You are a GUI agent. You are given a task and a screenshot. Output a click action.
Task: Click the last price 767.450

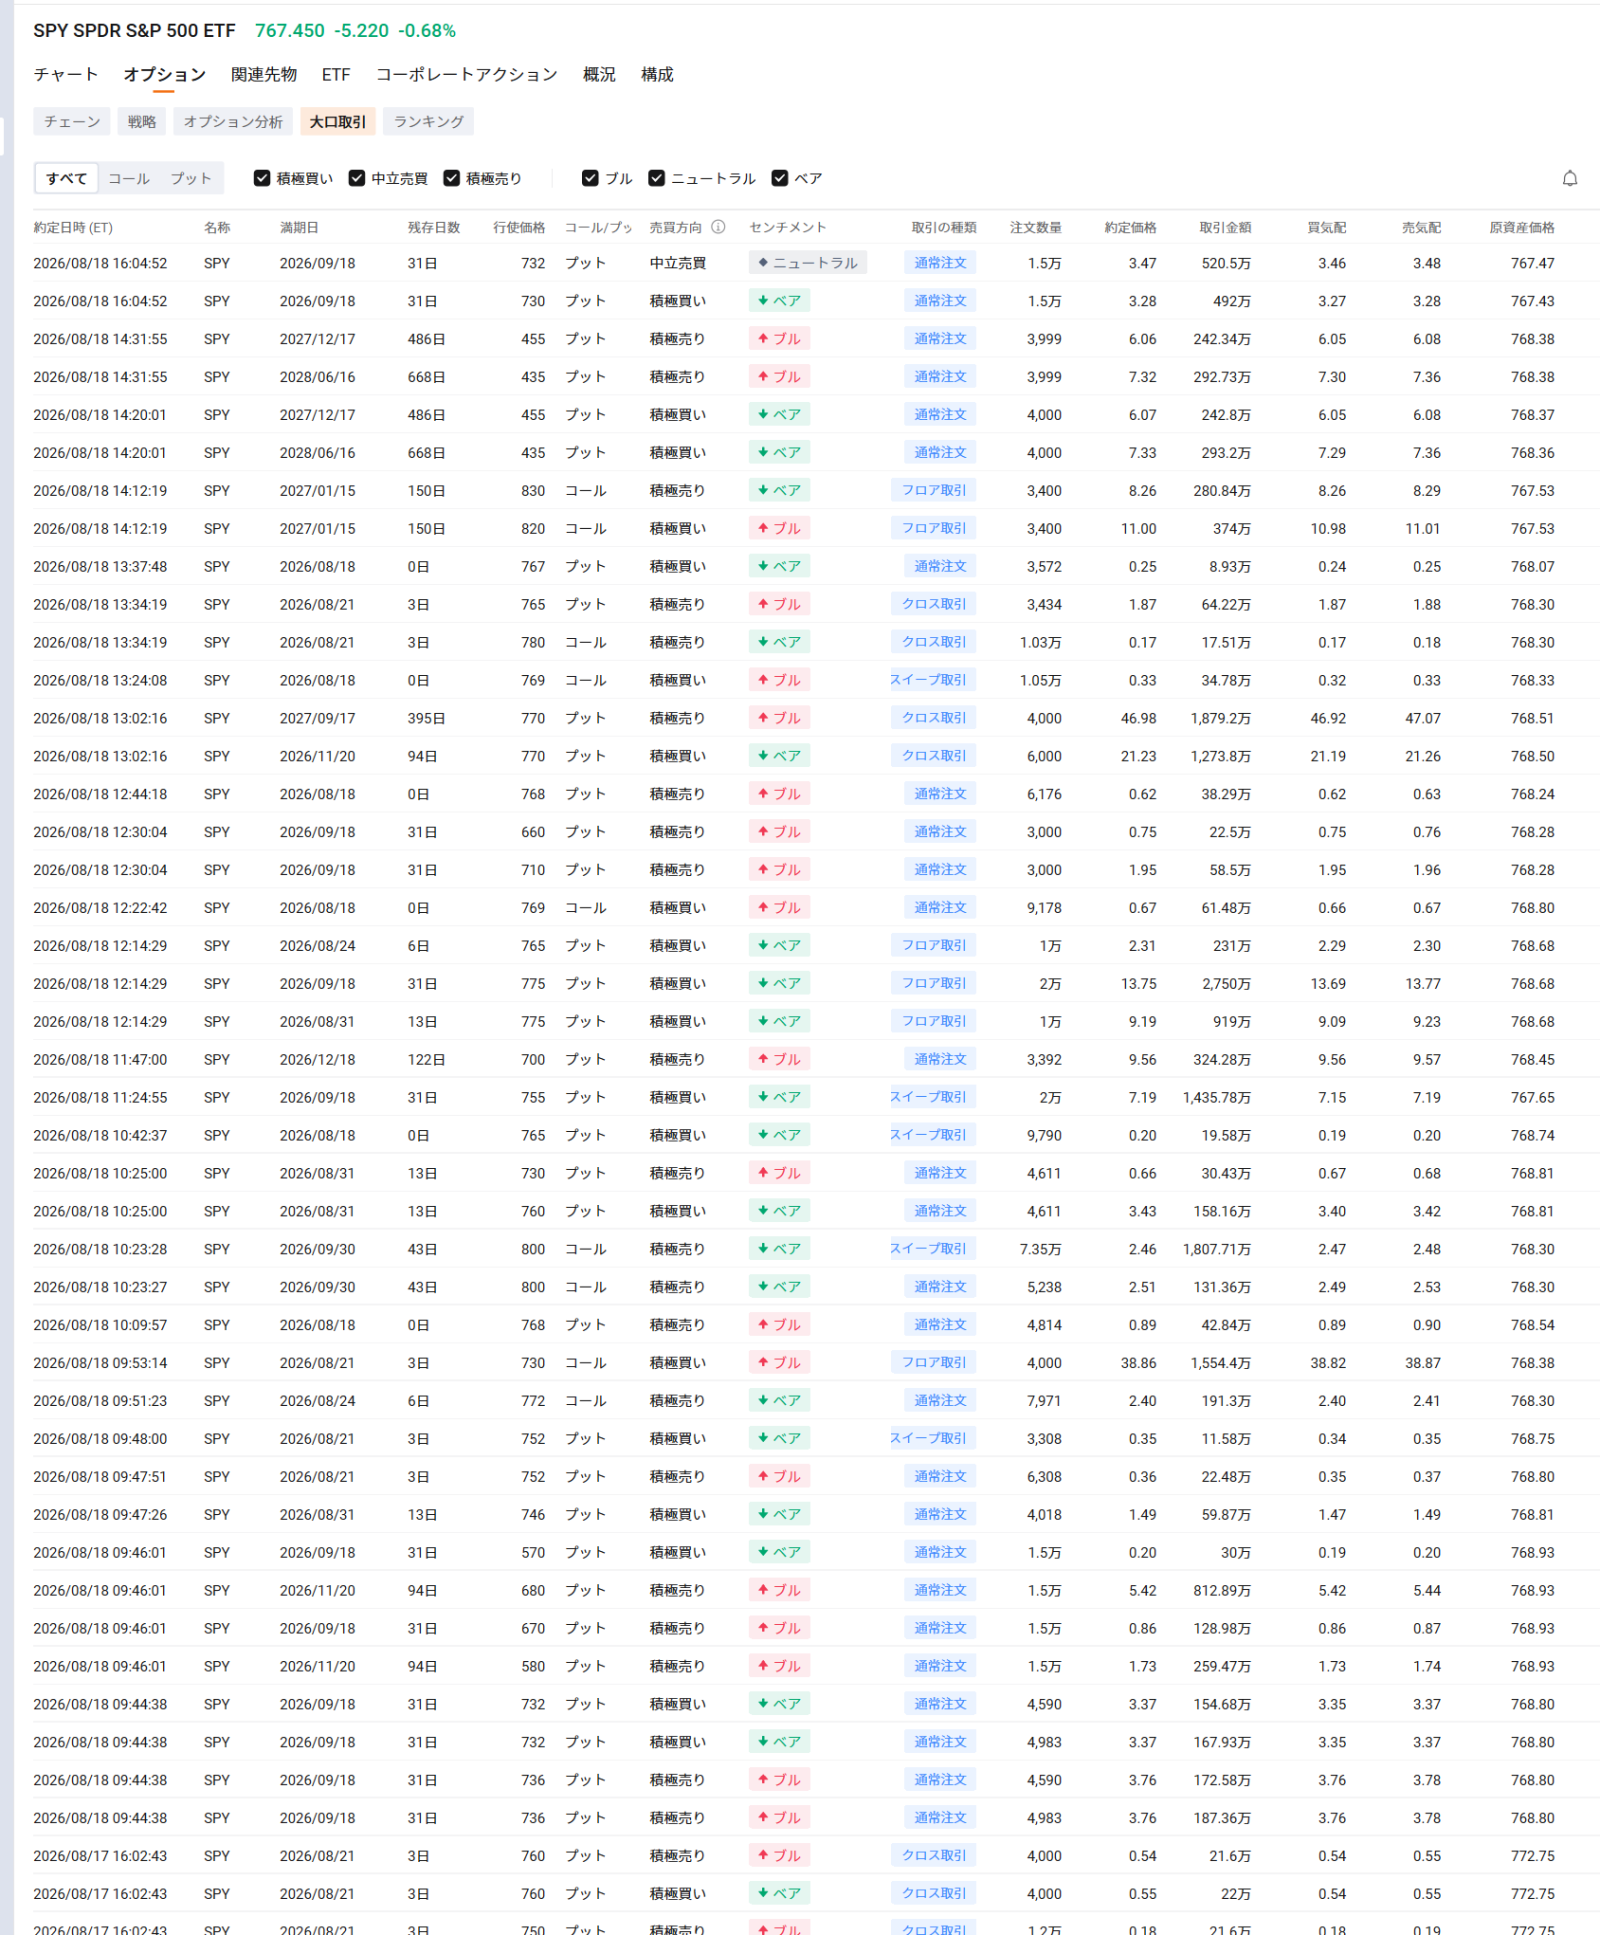click(290, 31)
